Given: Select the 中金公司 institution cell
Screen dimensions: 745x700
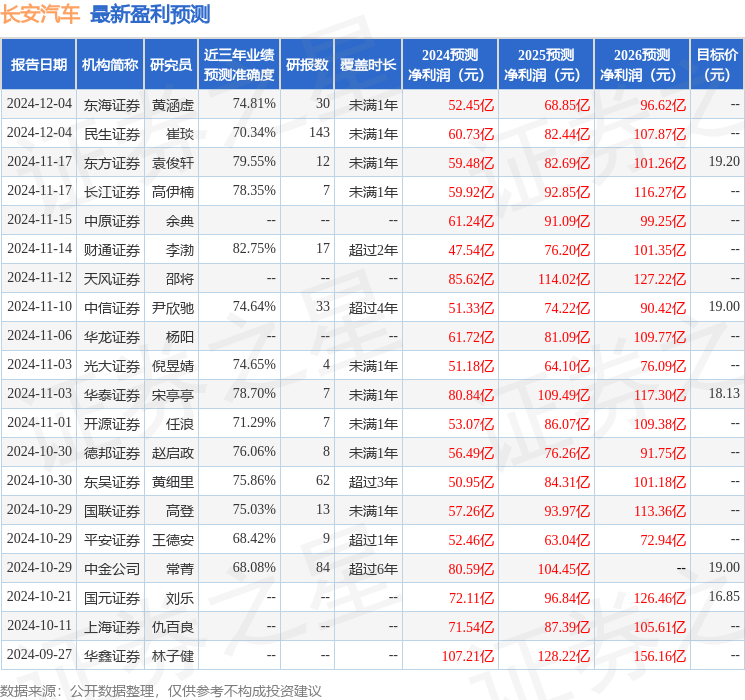Looking at the screenshot, I should [112, 569].
